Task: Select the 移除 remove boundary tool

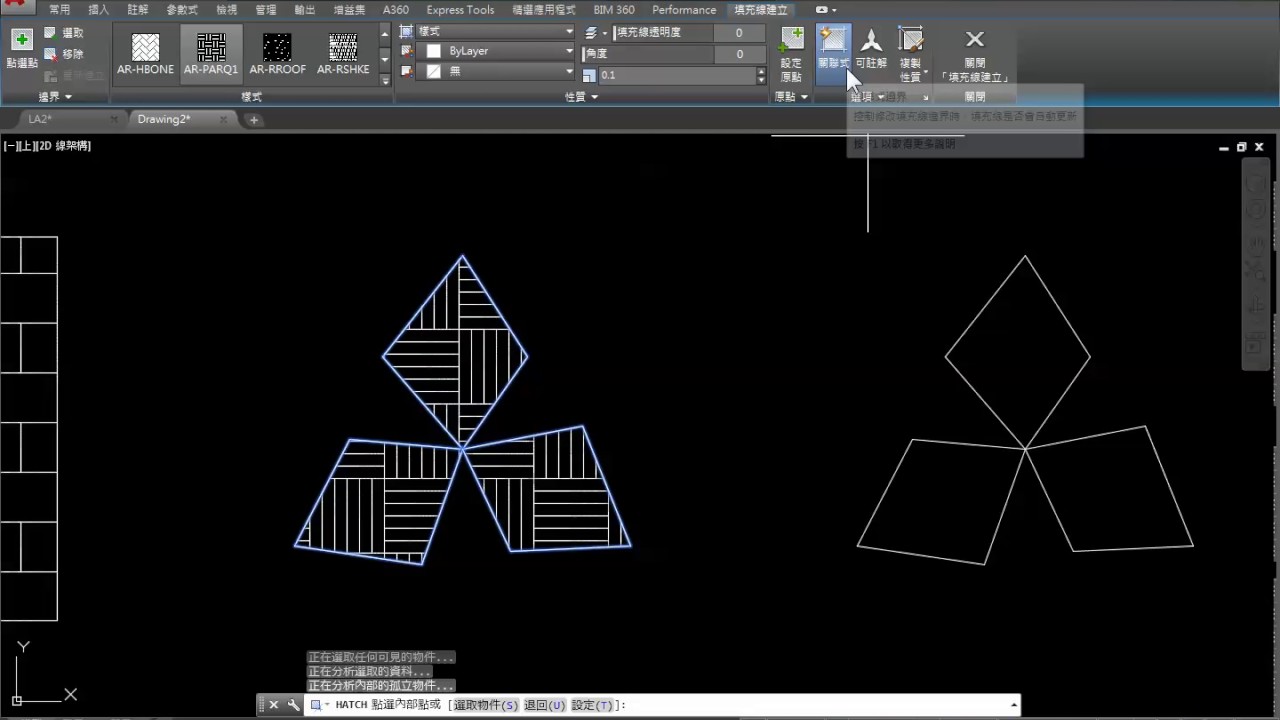Action: [x=63, y=54]
